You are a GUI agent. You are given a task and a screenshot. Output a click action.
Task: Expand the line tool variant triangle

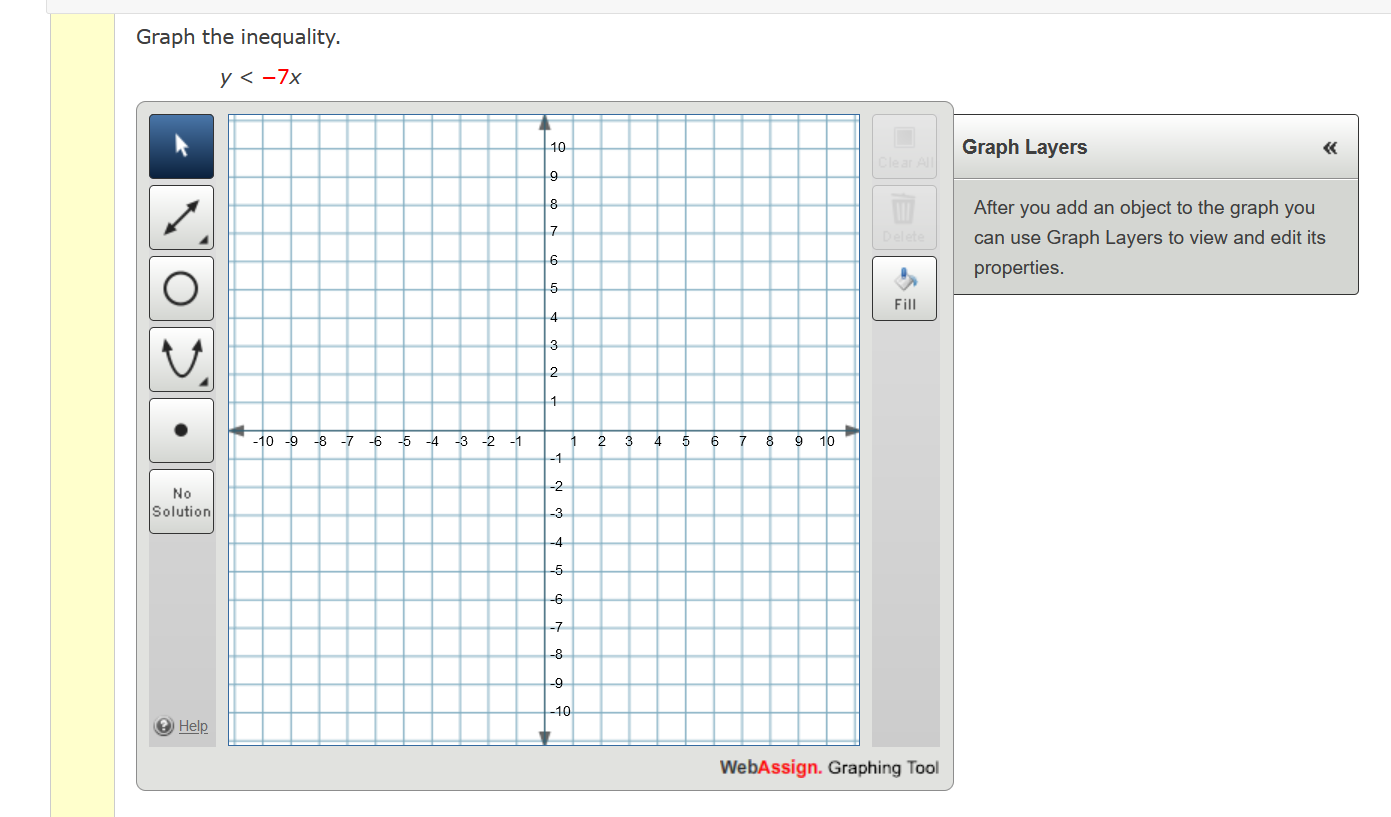(x=206, y=241)
